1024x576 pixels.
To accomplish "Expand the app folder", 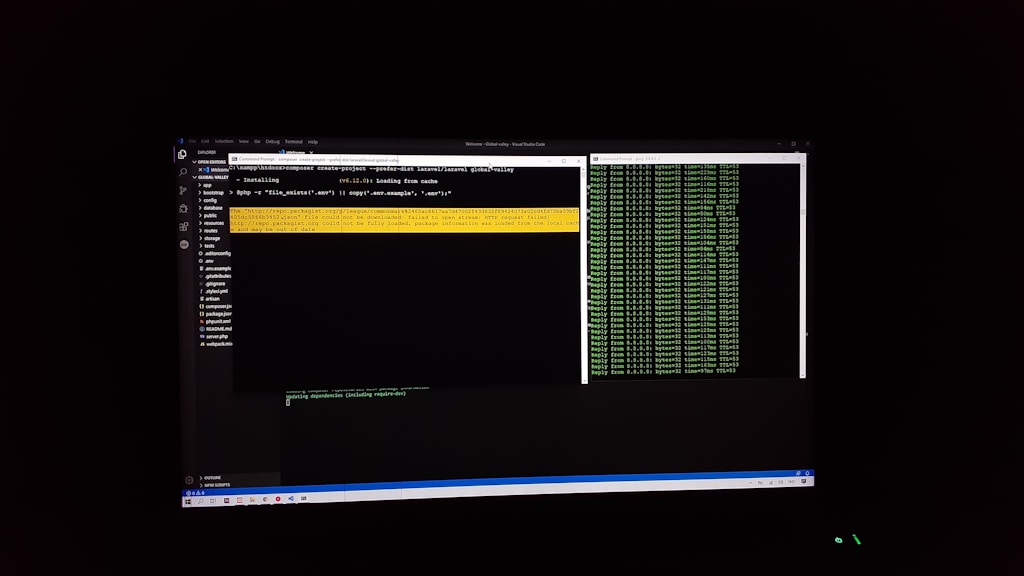I will click(207, 185).
